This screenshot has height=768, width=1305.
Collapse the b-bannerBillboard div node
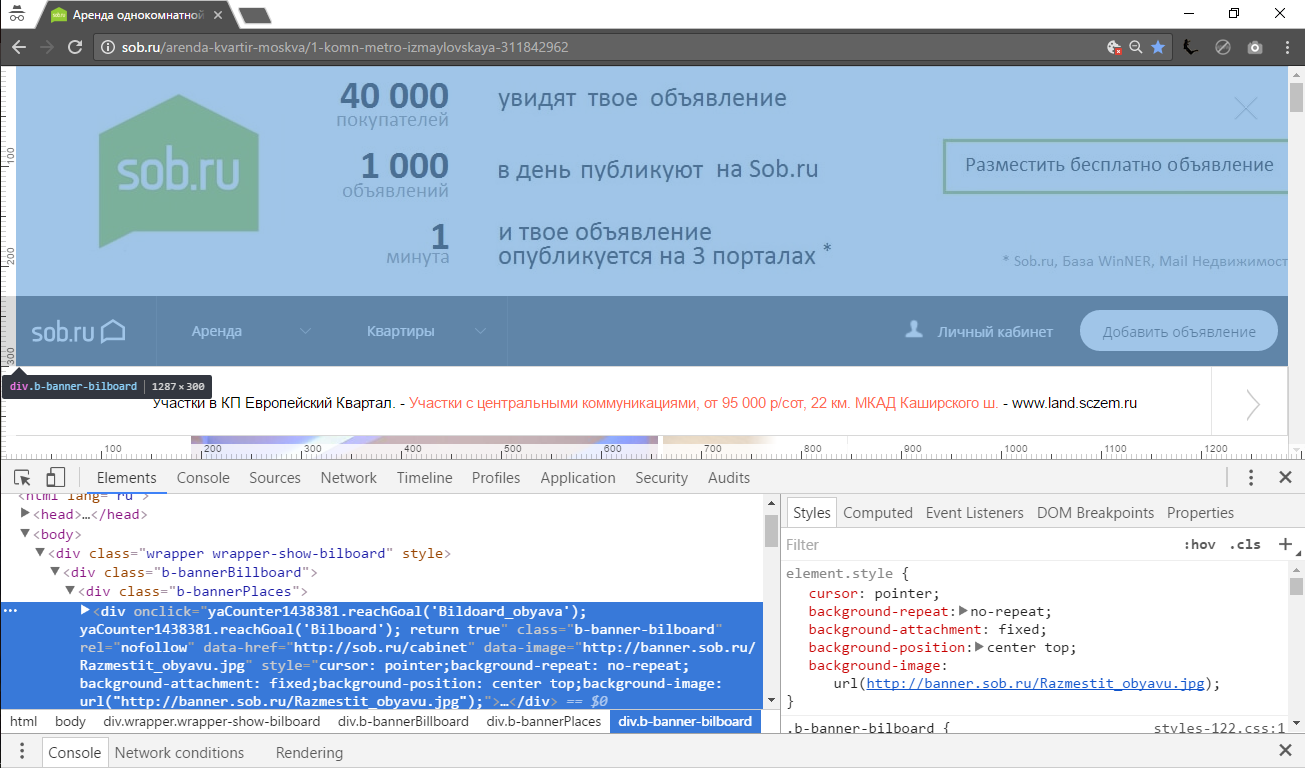point(56,572)
